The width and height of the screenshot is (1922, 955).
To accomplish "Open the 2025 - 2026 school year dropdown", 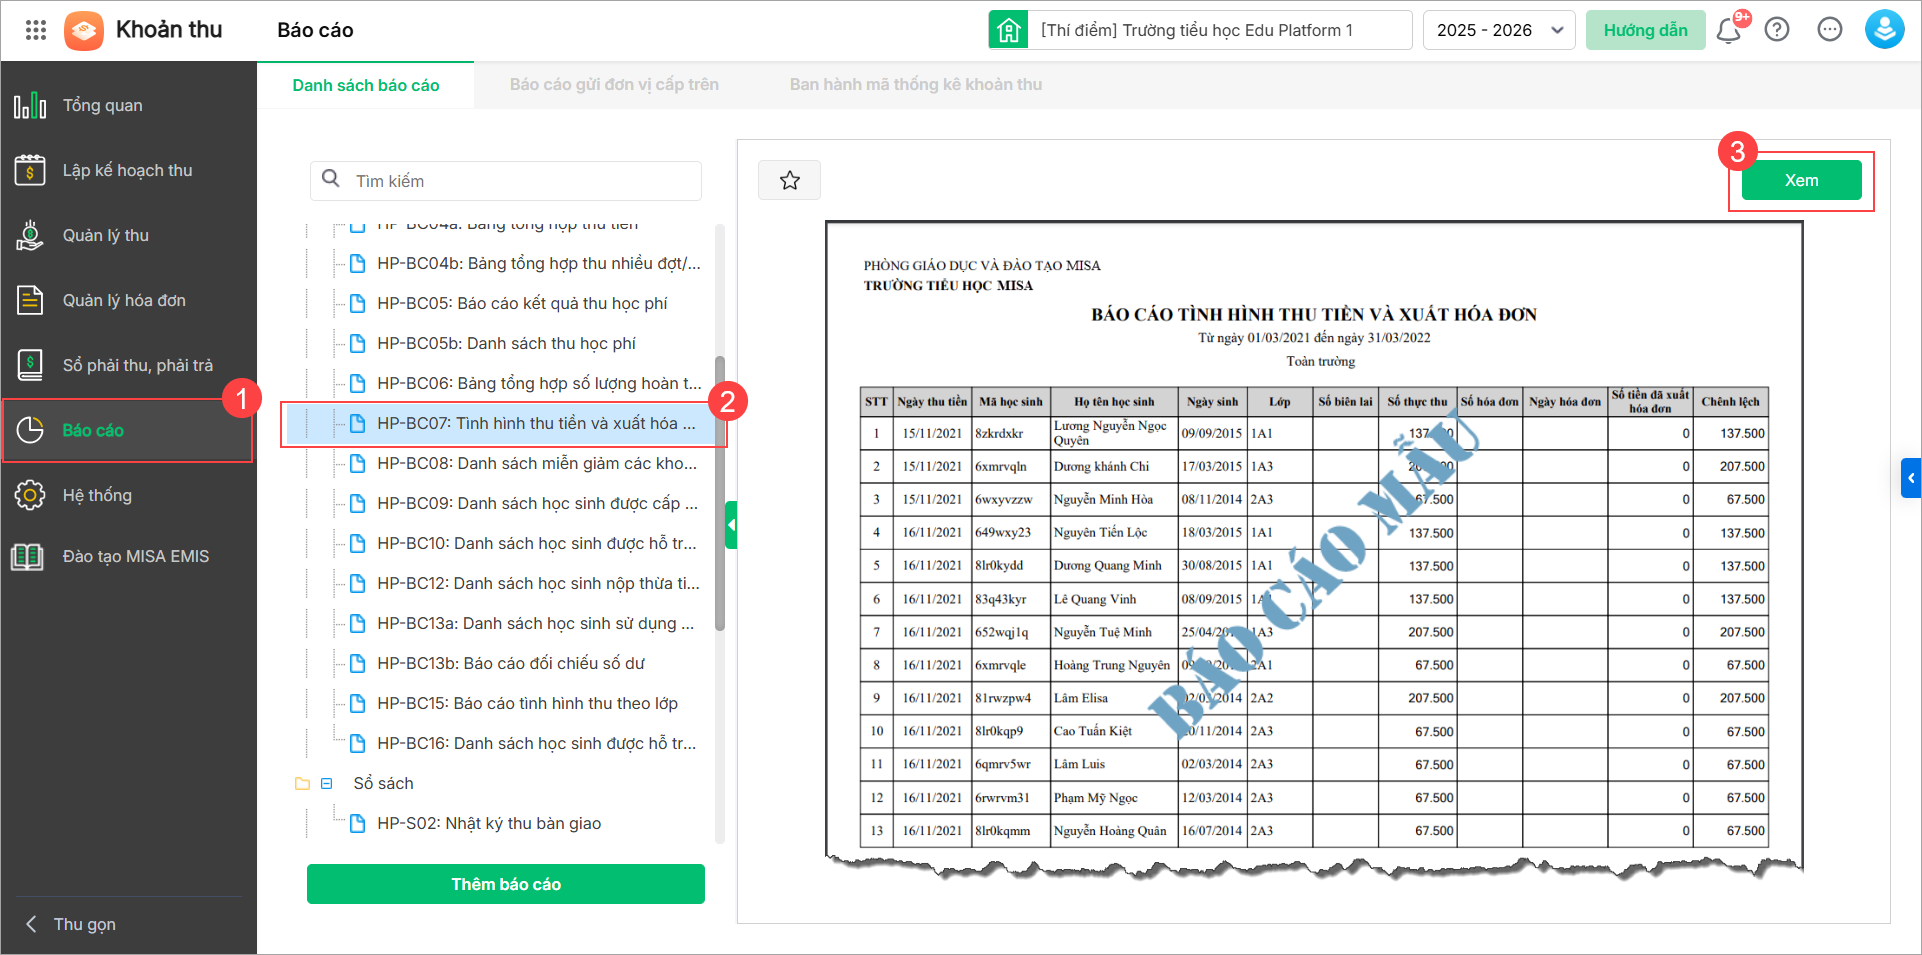I will (1499, 30).
